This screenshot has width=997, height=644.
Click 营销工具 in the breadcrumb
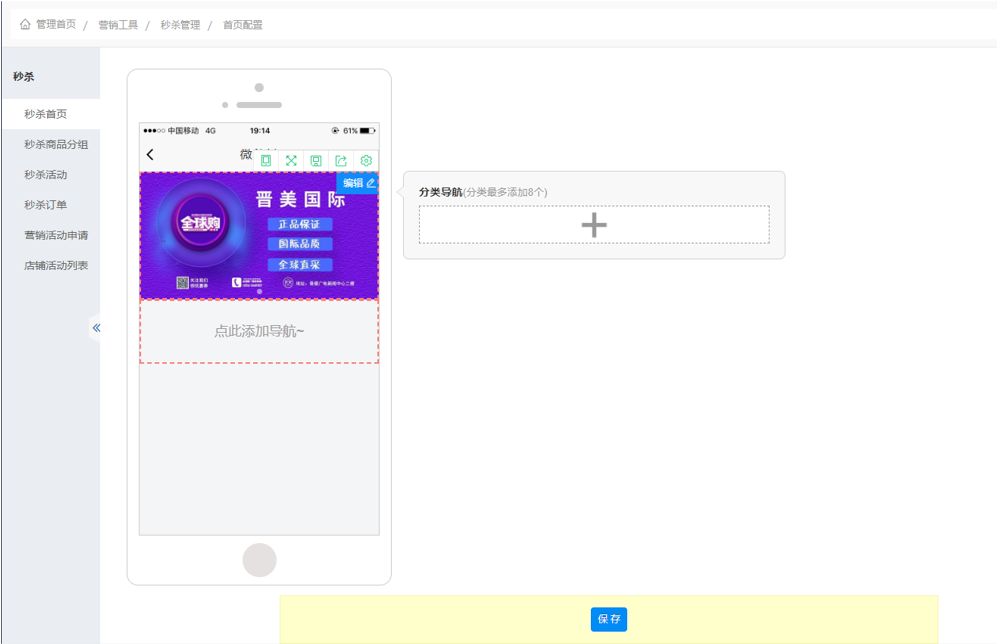pos(118,24)
